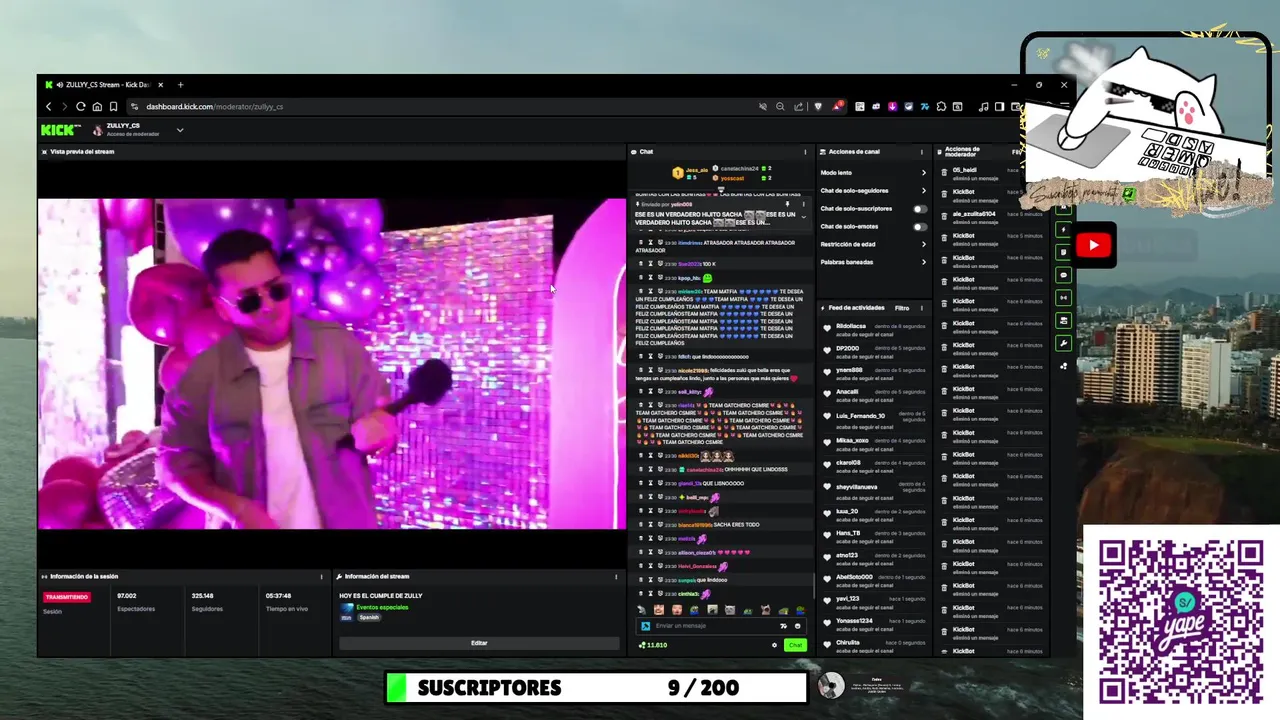Open Información del stream options menu

[616, 577]
